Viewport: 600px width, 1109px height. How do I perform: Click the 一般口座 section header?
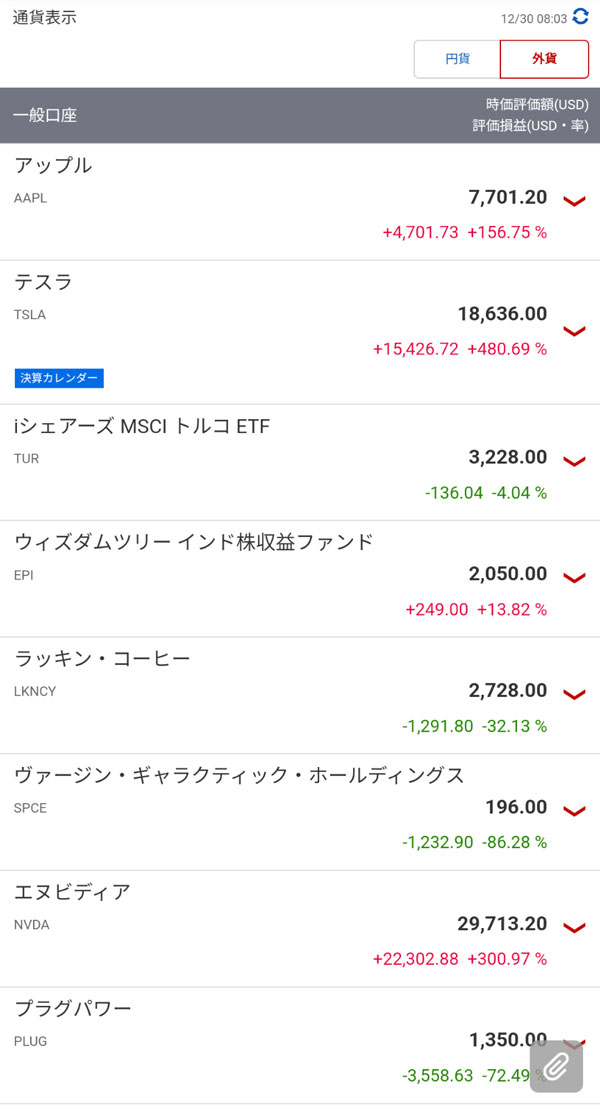click(x=45, y=115)
